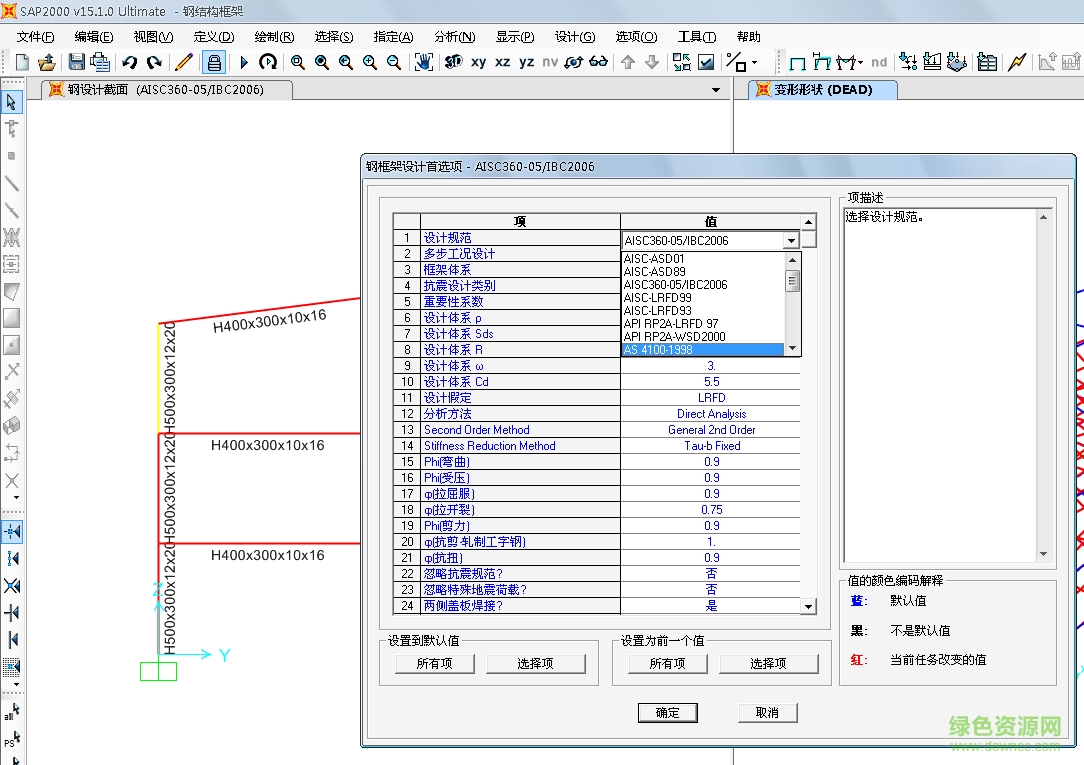
Task: Run the analysis
Action: 242,62
